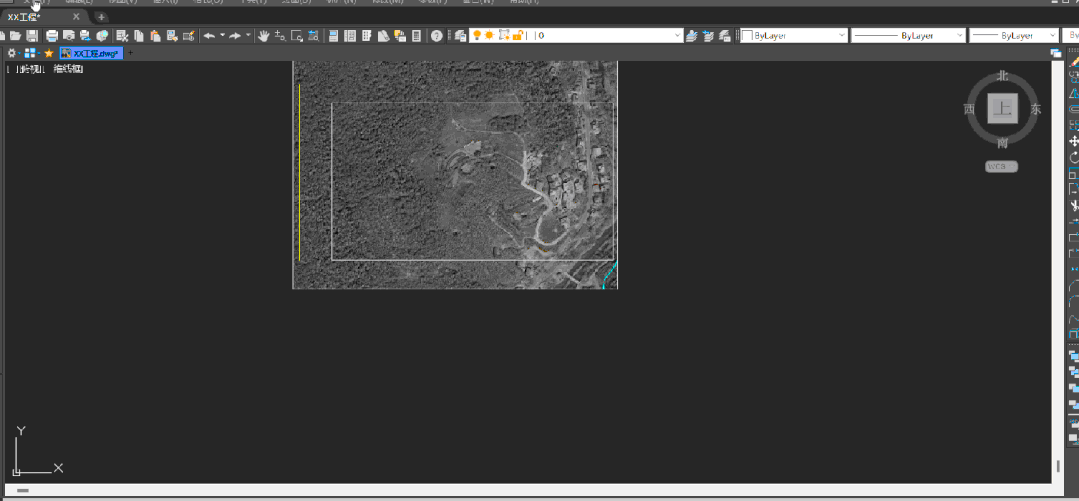The height and width of the screenshot is (501, 1079).
Task: Open the DesignCenter icon
Action: coord(350,36)
